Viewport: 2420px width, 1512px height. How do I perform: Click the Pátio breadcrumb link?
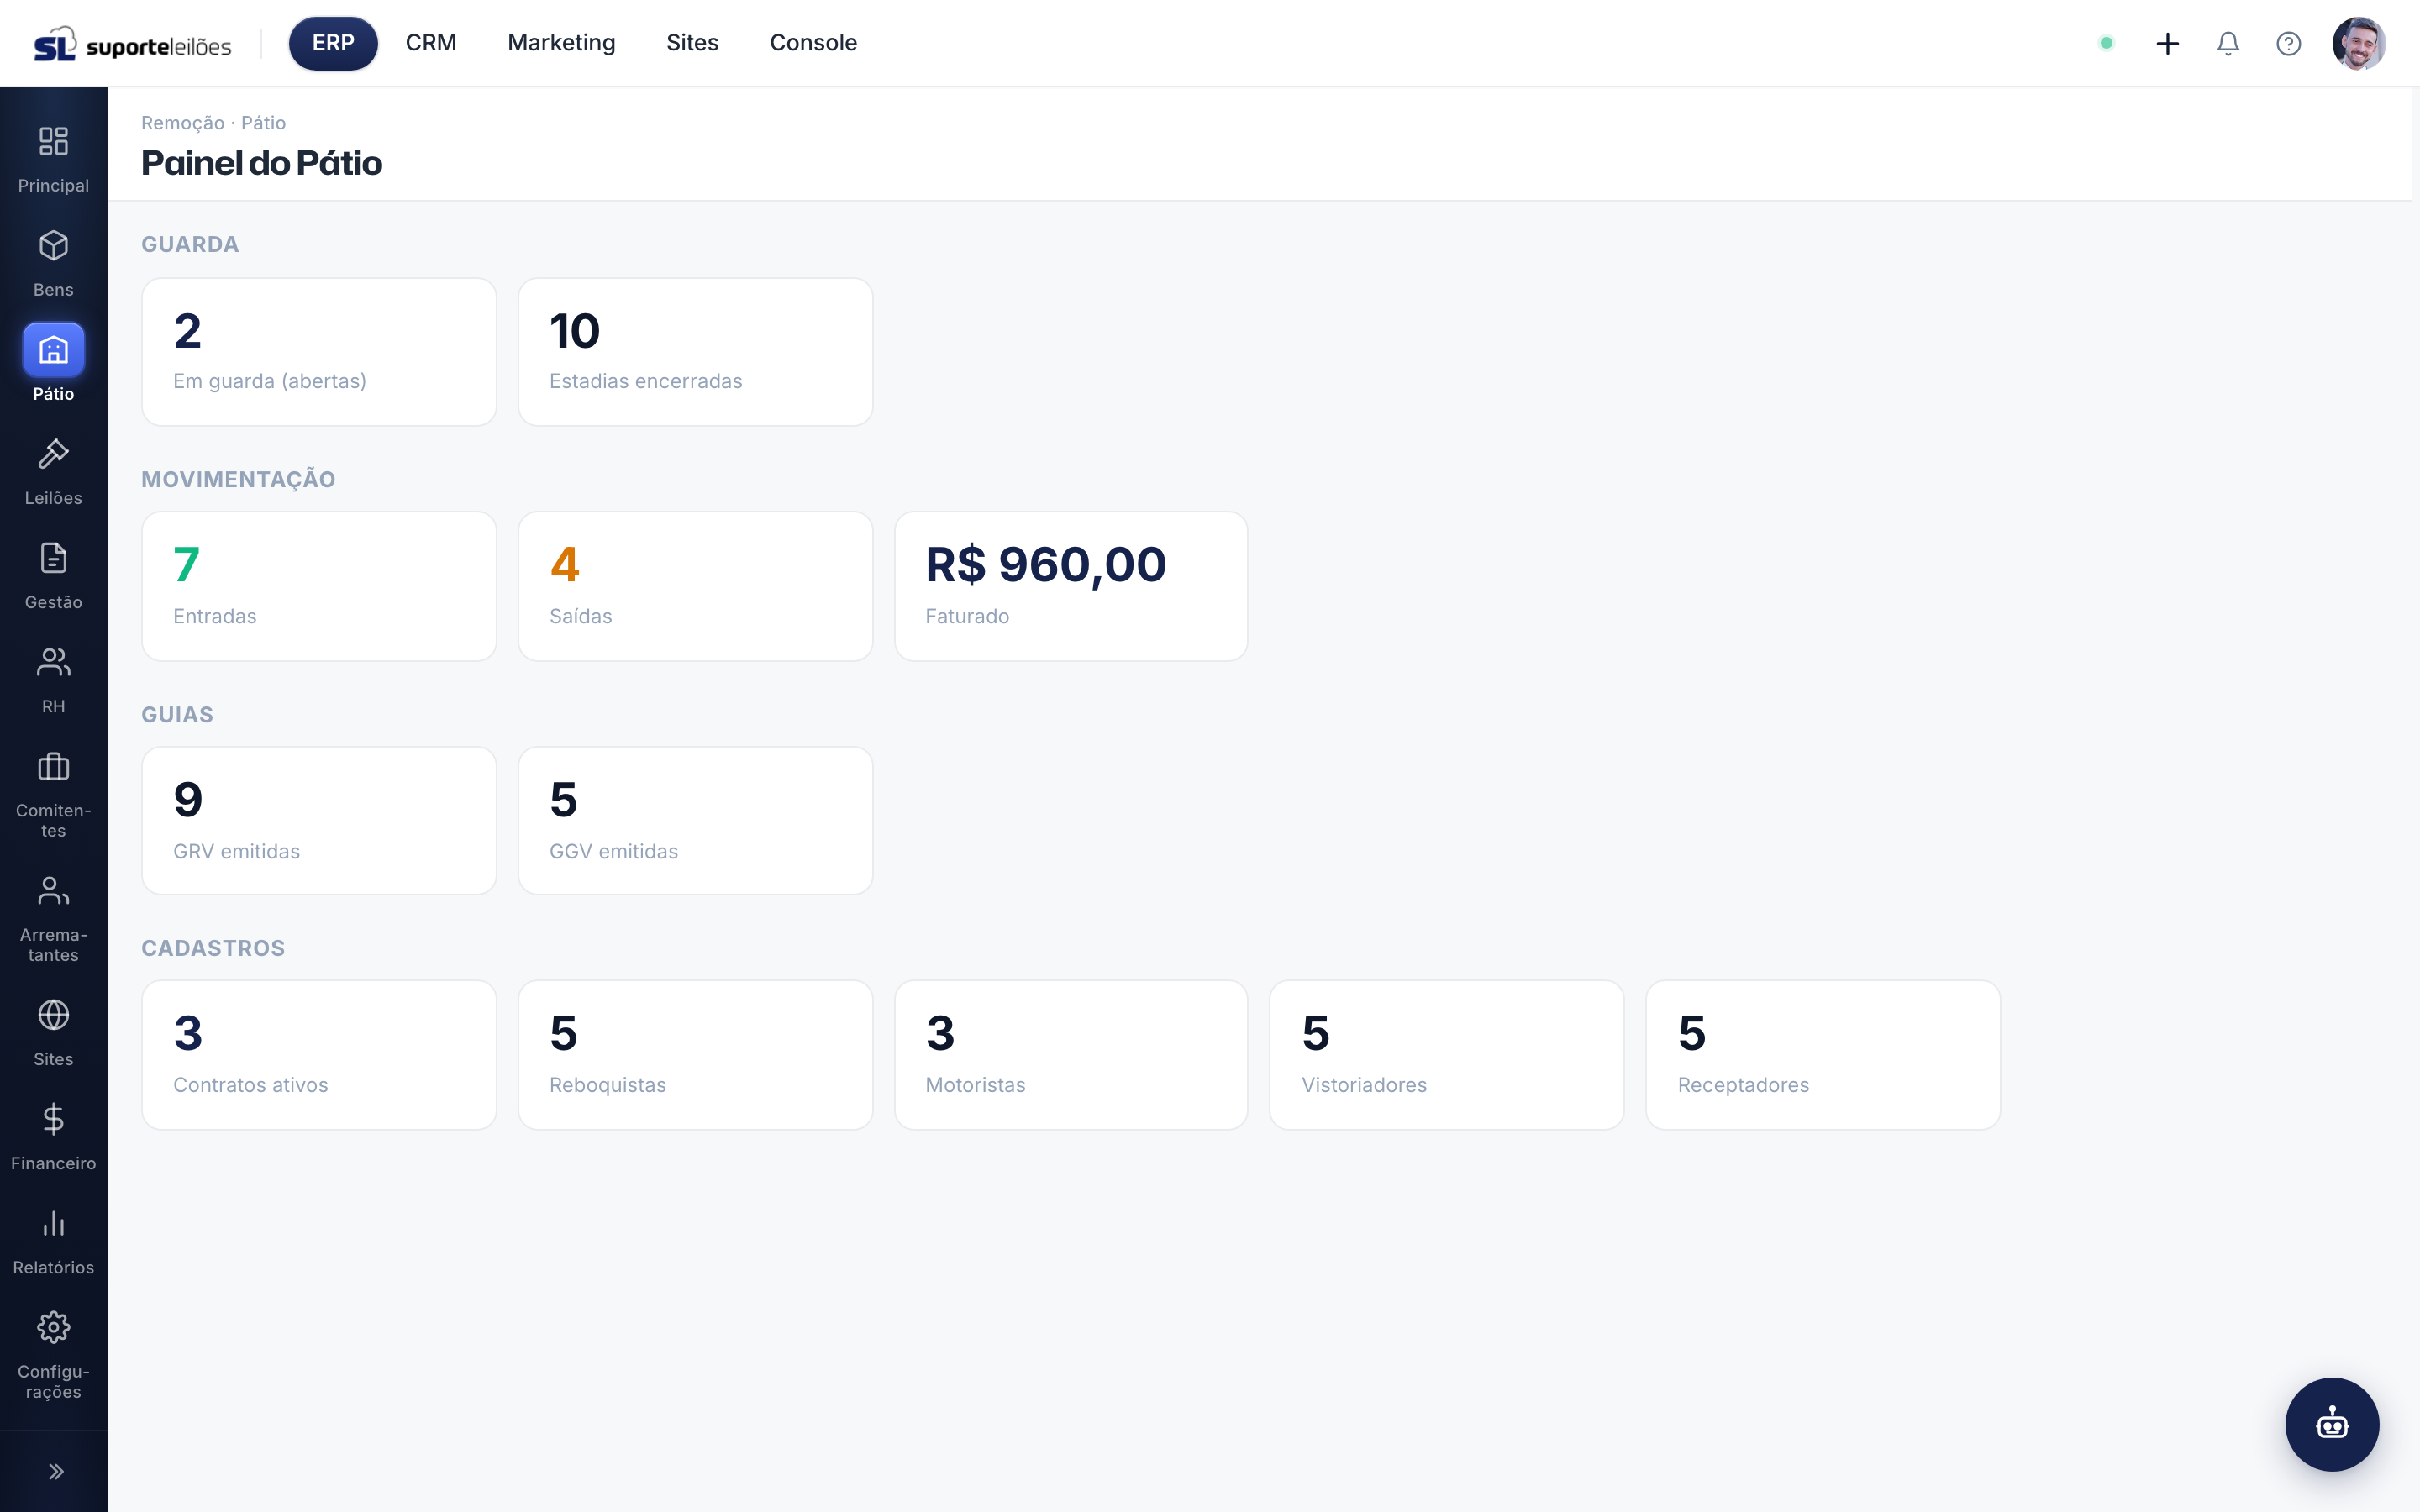pos(263,123)
